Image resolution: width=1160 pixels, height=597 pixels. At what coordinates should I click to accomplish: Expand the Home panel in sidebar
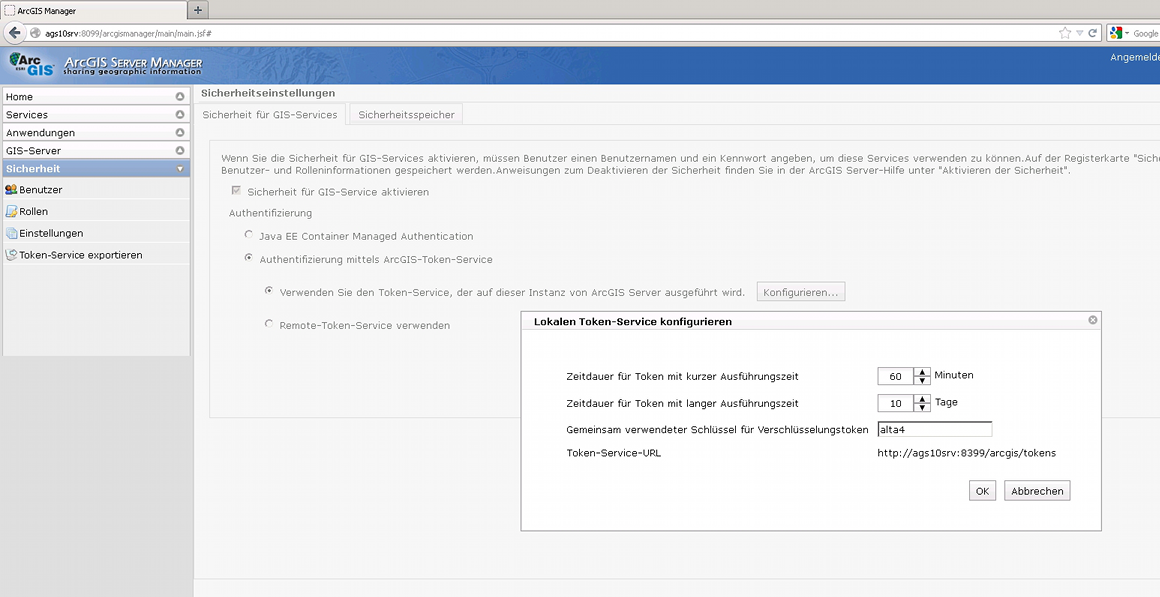tap(180, 97)
